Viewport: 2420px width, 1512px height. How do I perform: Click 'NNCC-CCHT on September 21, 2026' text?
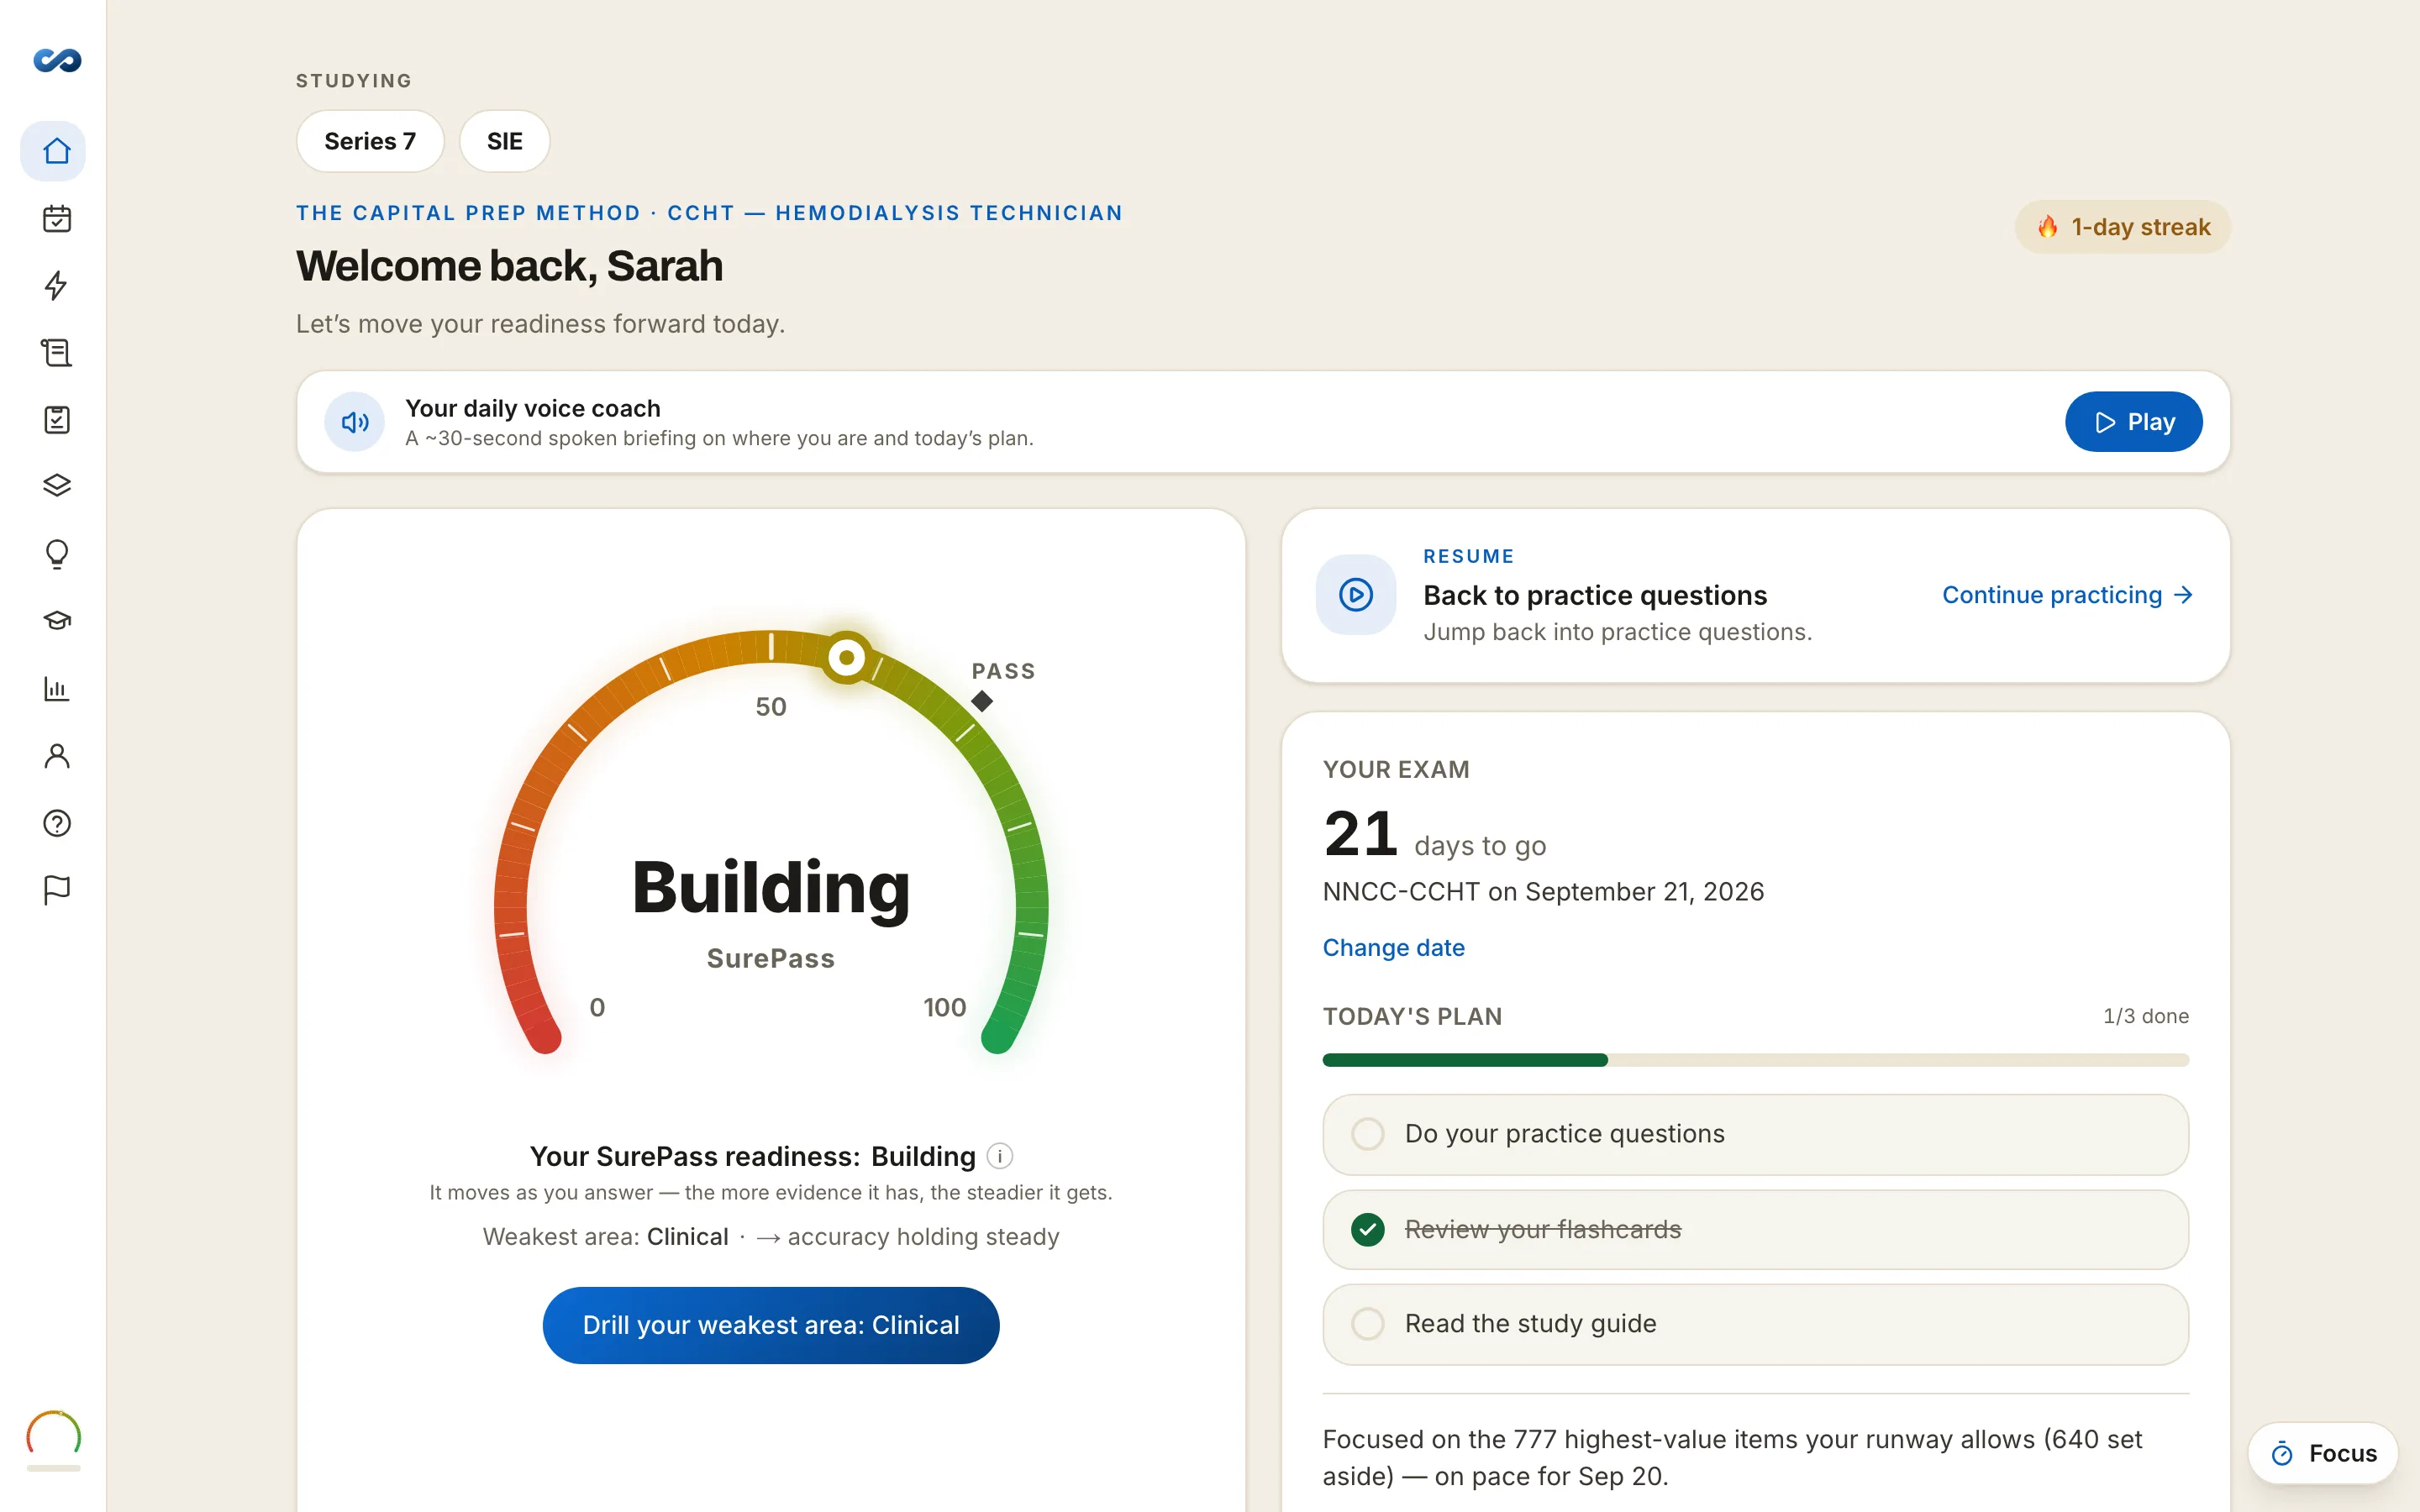coord(1543,891)
